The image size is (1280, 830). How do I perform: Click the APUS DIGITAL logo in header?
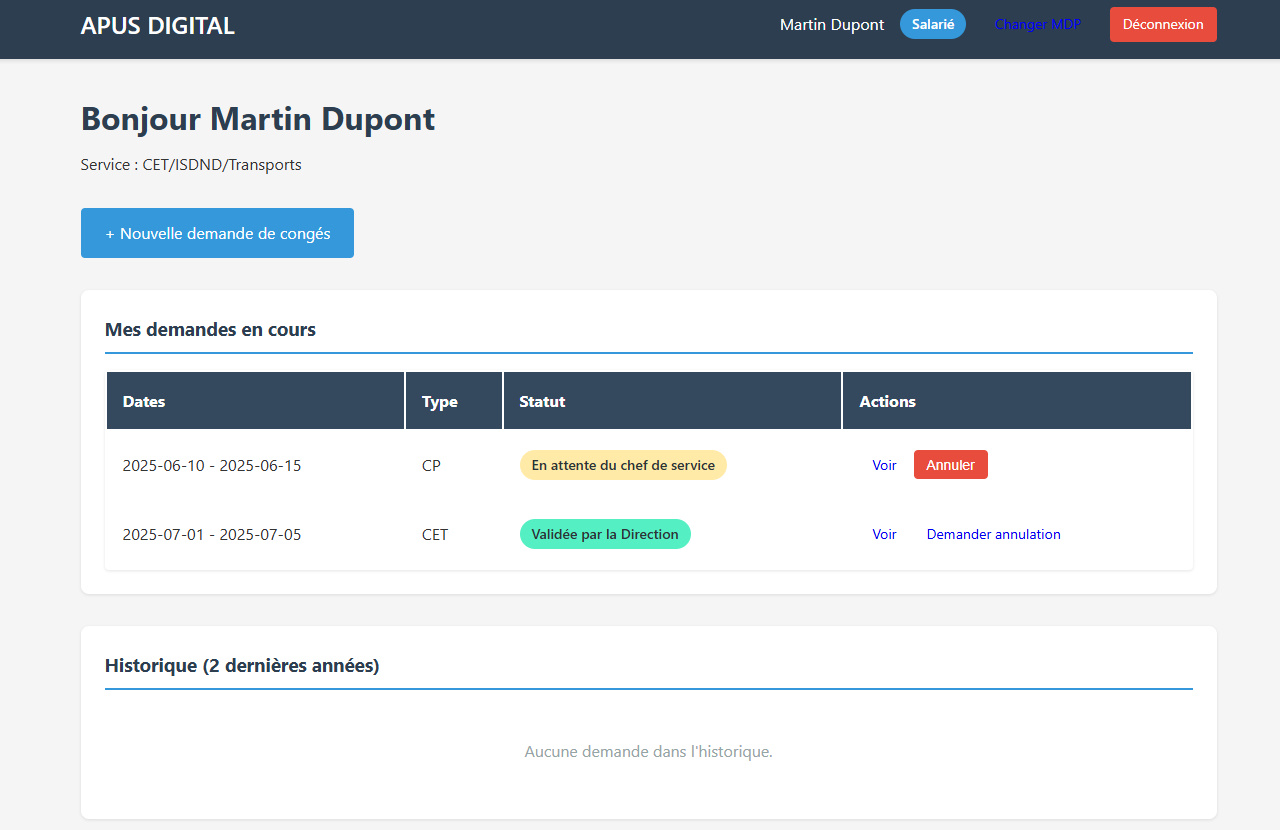(157, 26)
